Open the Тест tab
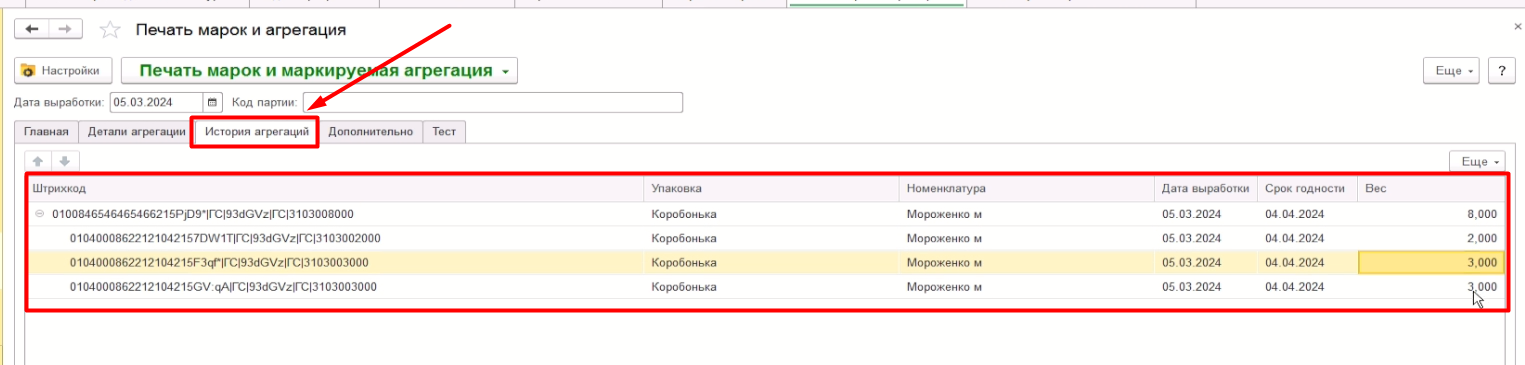This screenshot has width=1525, height=365. click(444, 132)
